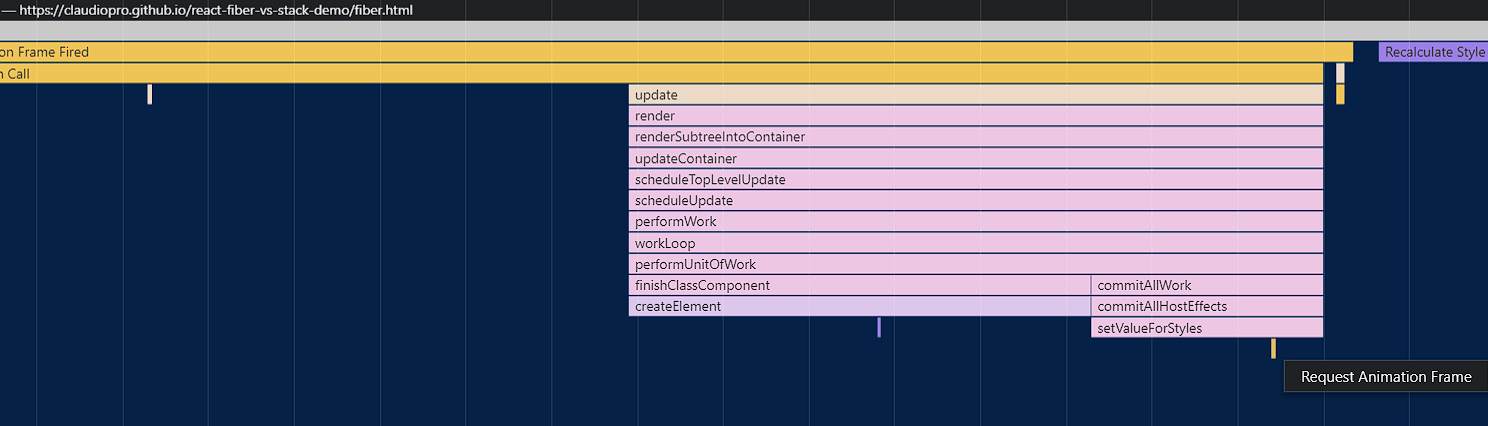
Task: Click the finishClassComponent call bar
Action: point(859,286)
